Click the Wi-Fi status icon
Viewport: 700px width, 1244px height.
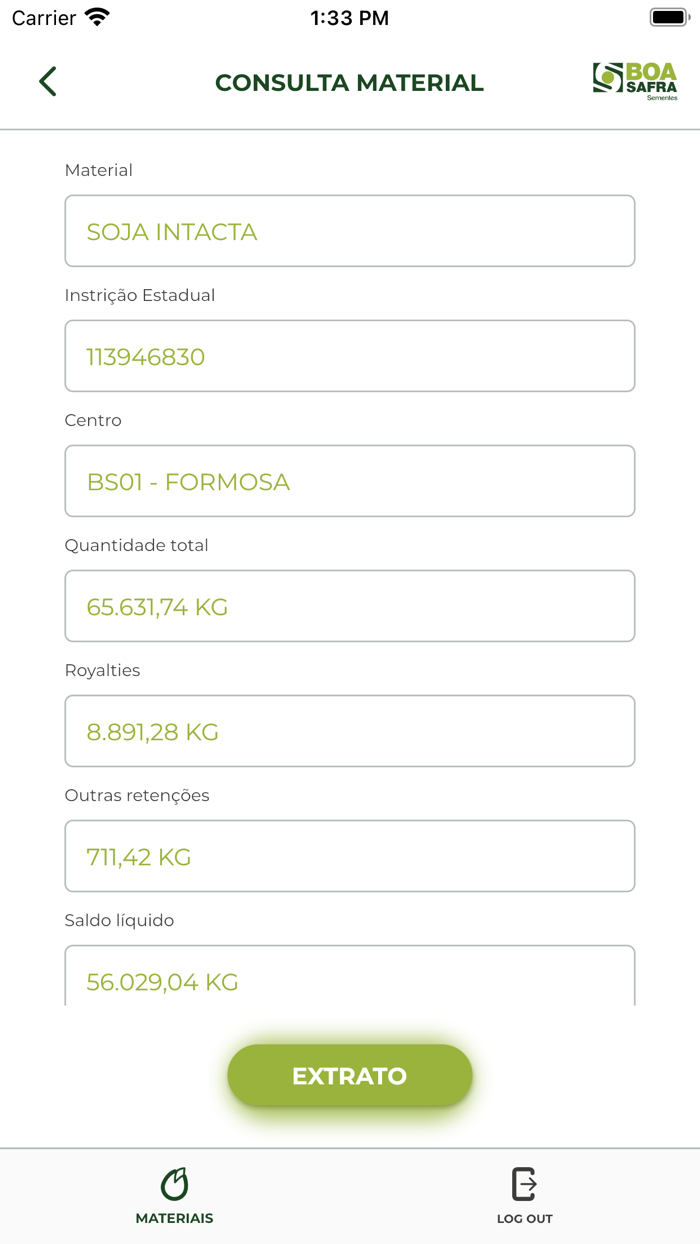click(97, 18)
